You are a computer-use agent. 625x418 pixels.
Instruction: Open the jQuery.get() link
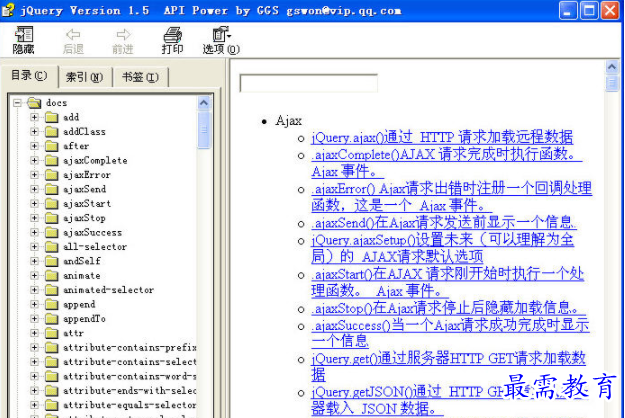coord(448,367)
